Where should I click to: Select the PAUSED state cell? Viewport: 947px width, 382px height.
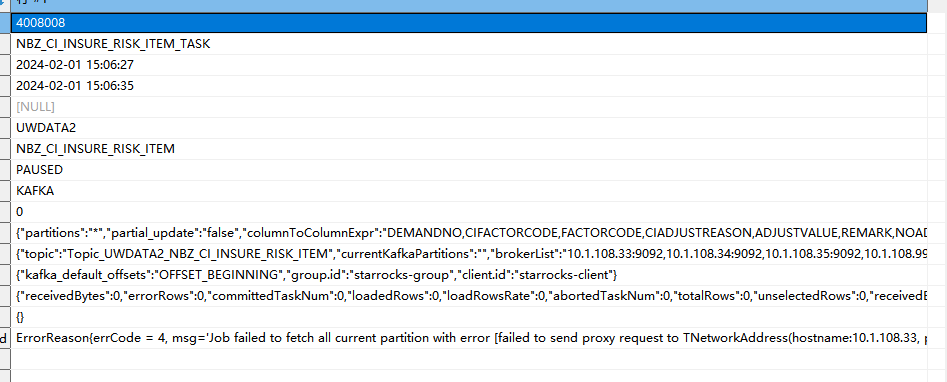(x=469, y=170)
